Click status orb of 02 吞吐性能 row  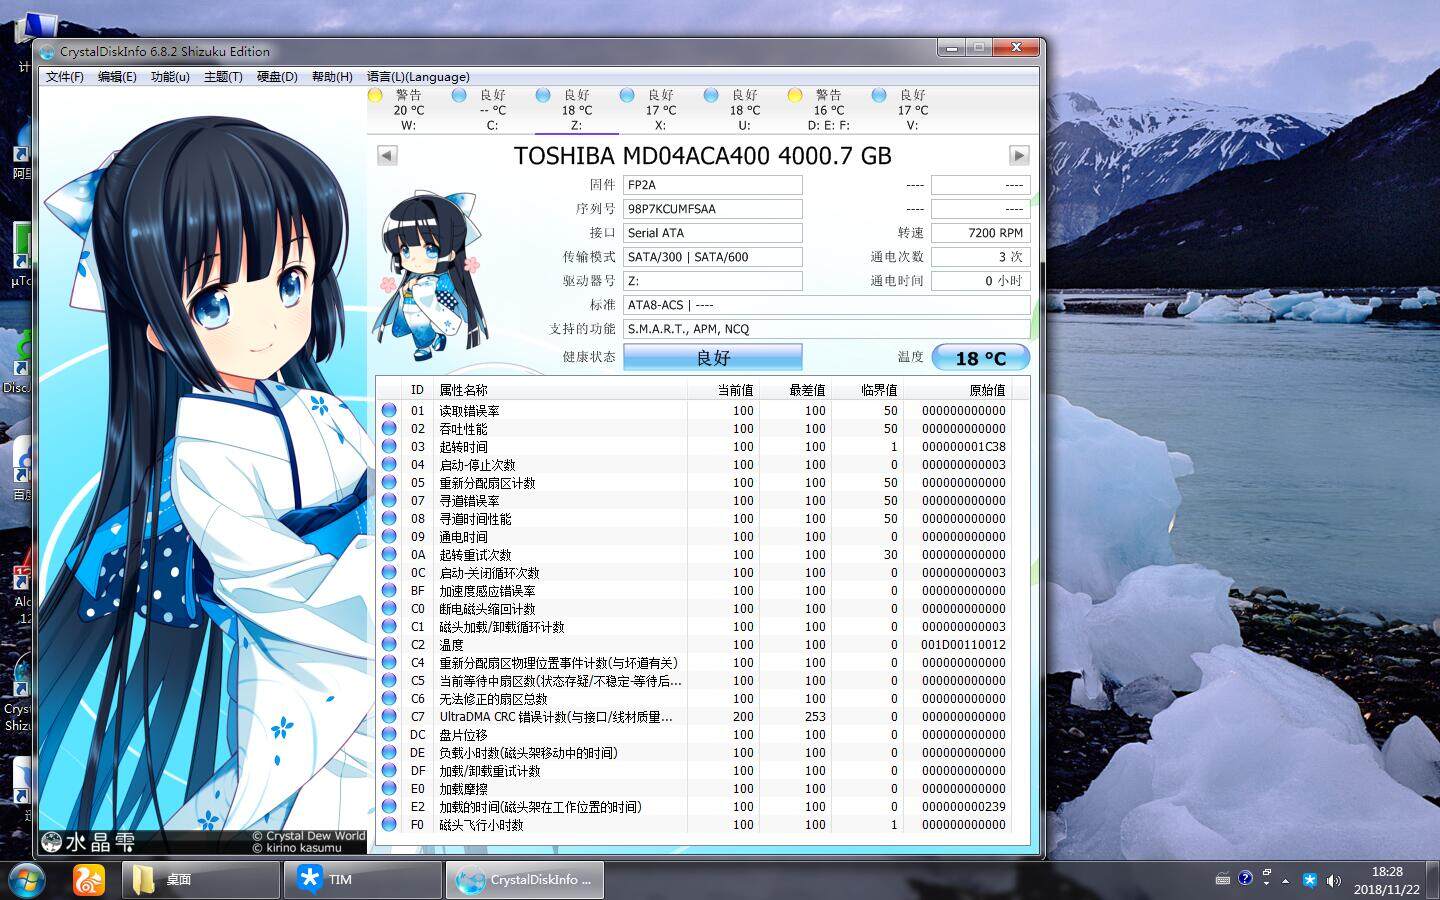click(x=389, y=429)
